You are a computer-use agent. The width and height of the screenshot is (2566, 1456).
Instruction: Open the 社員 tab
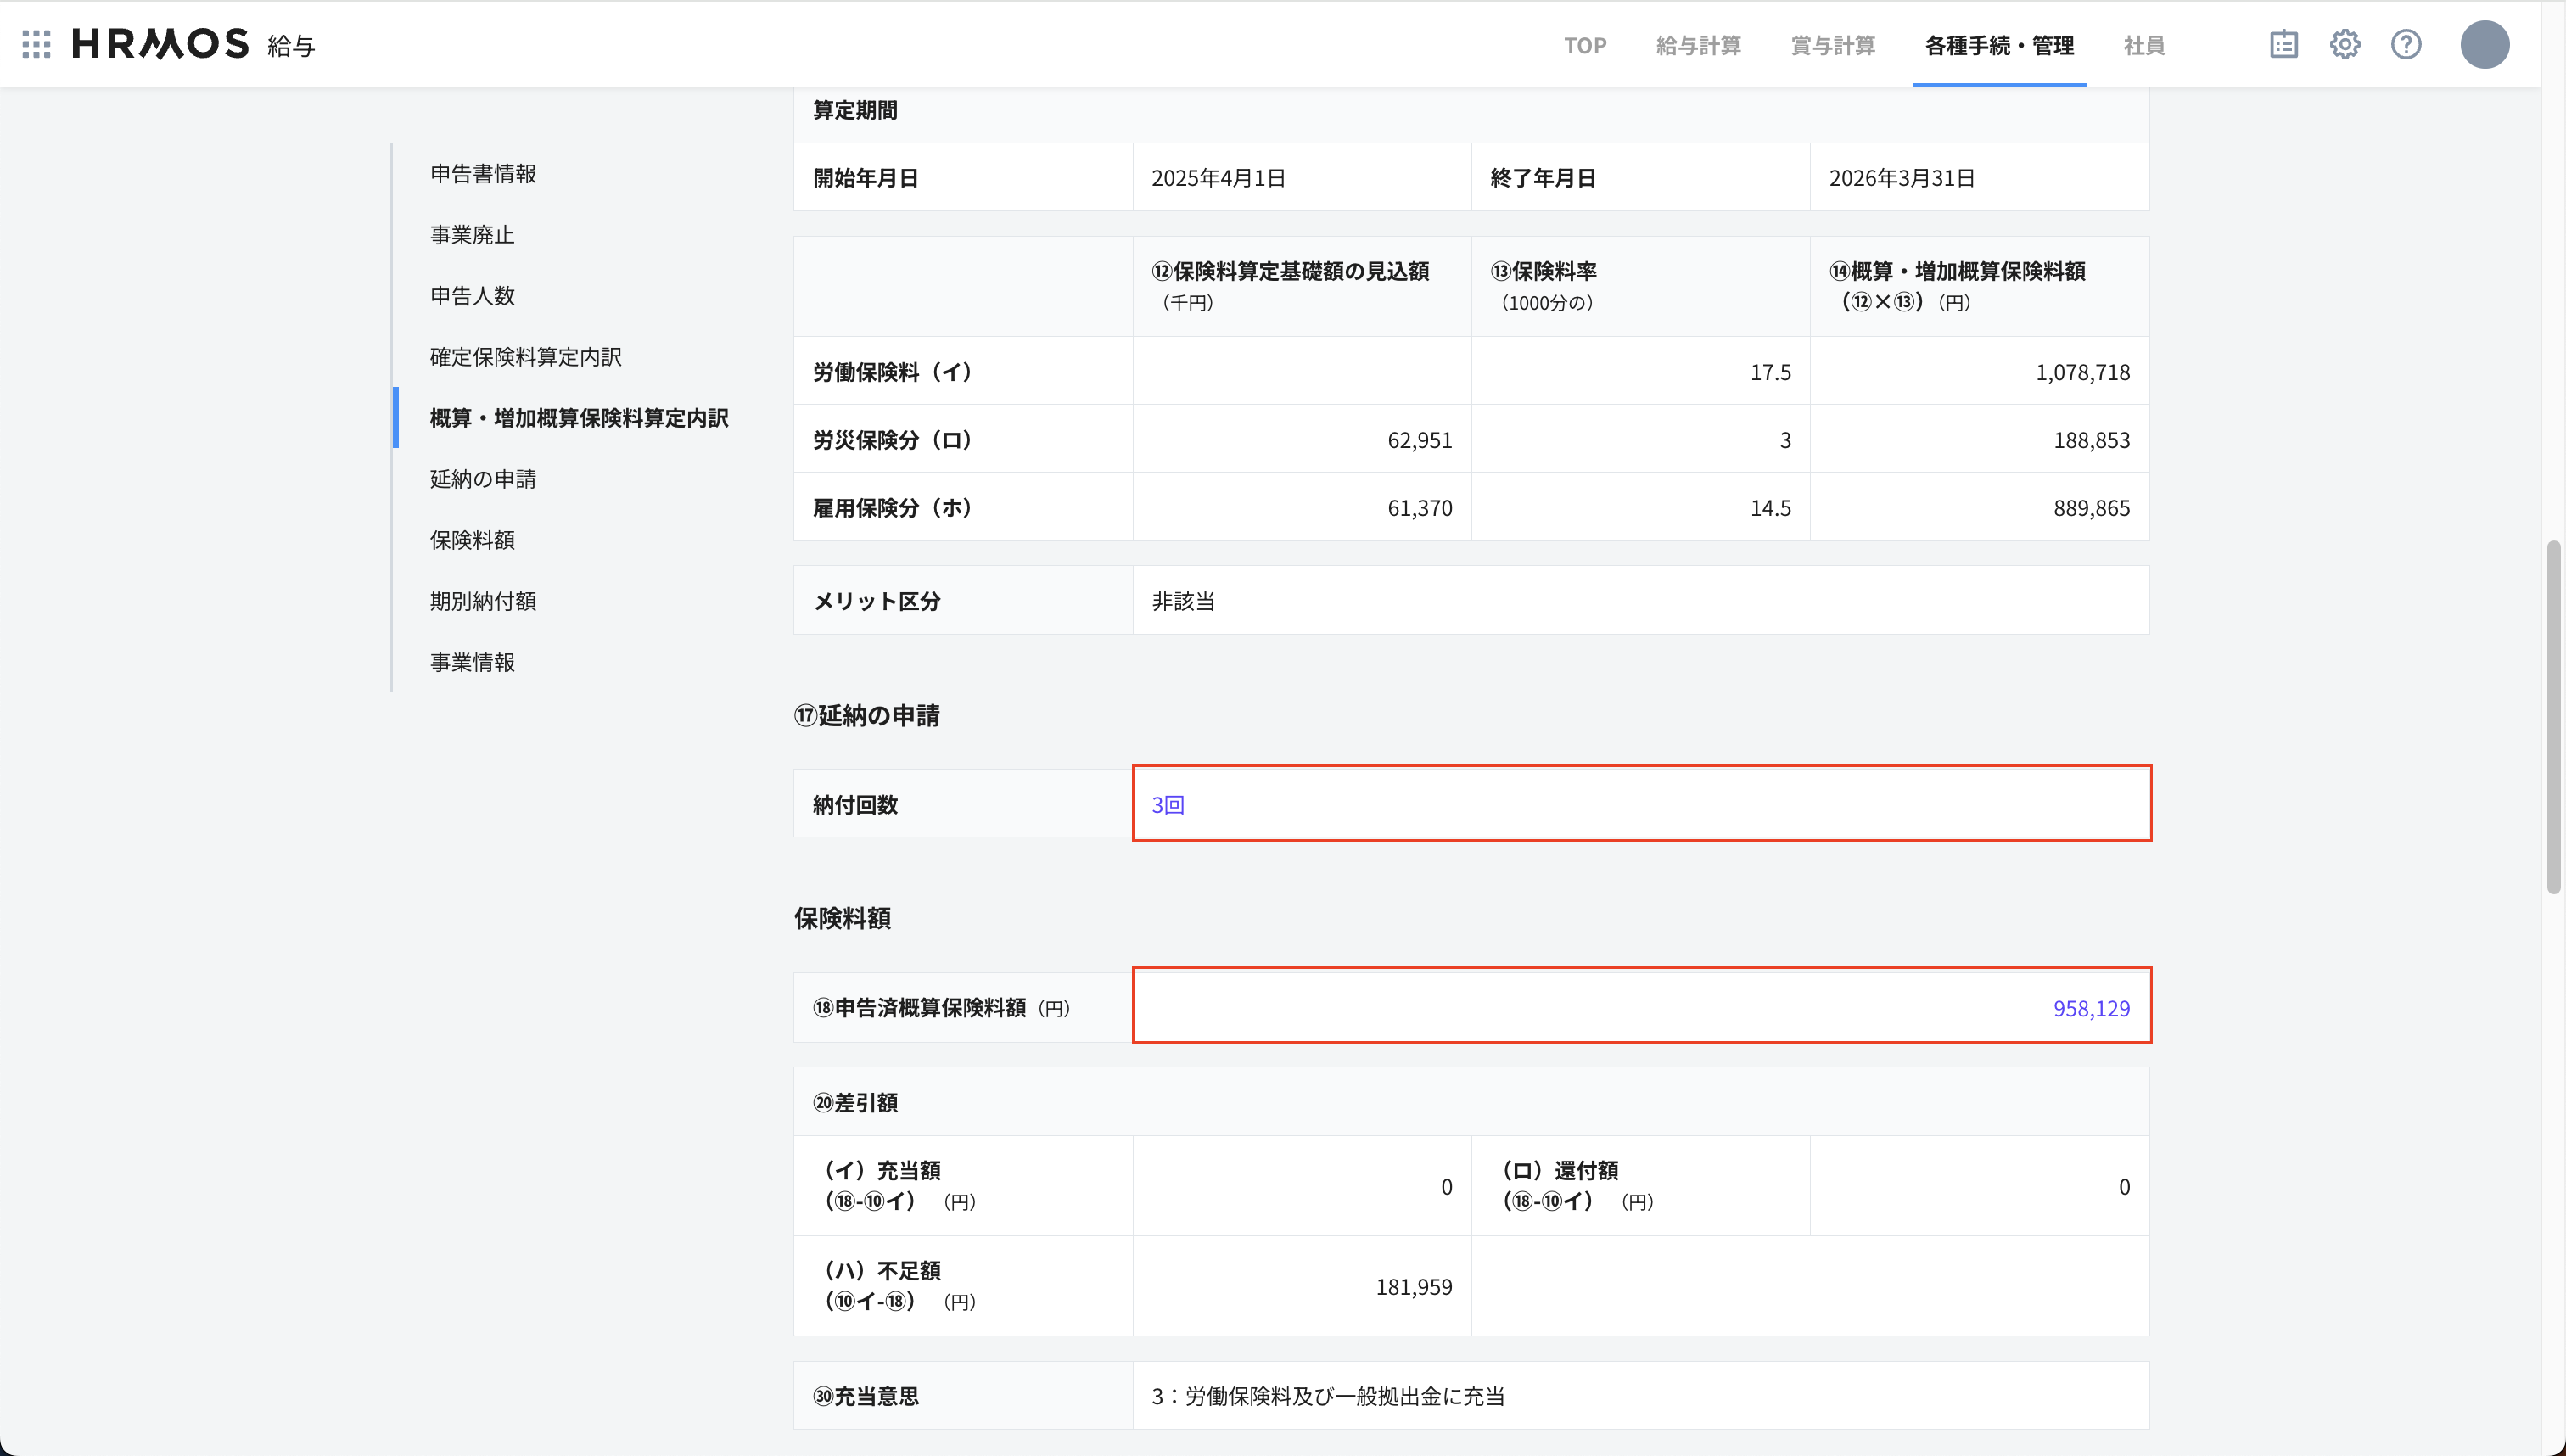point(2144,45)
